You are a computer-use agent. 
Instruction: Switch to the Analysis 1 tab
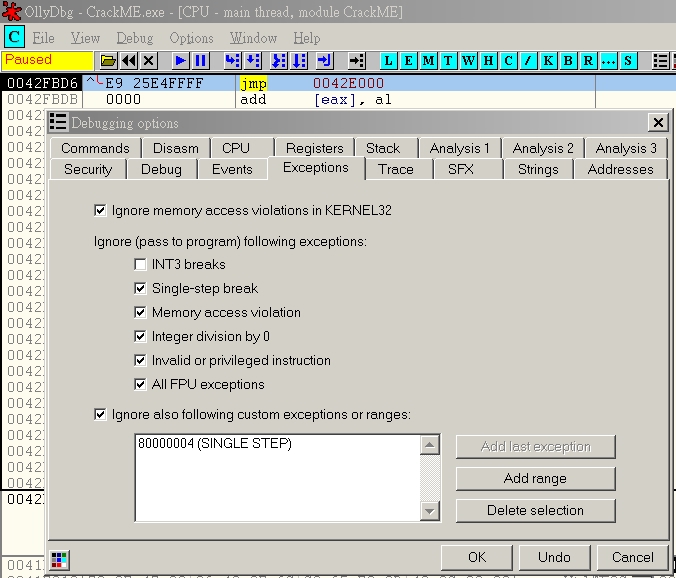(460, 148)
